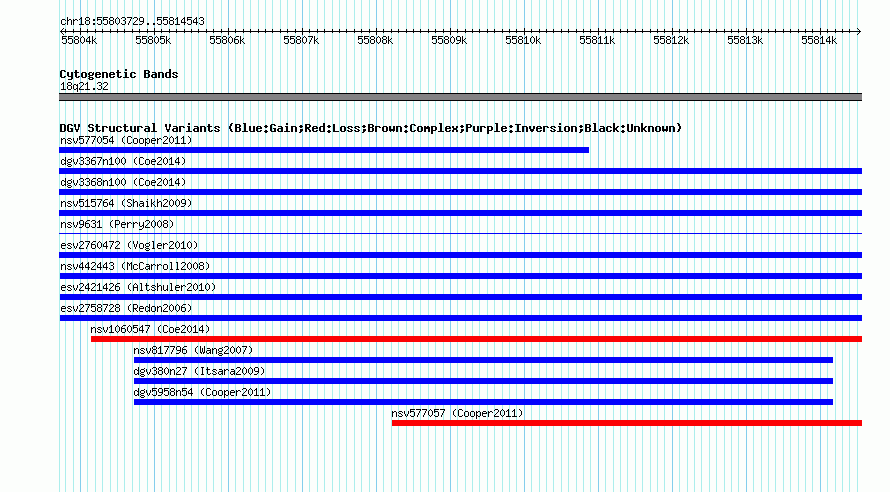Screen dimensions: 890x492
Task: Open dgv380n27 (Itsara2009) label
Action: point(199,371)
